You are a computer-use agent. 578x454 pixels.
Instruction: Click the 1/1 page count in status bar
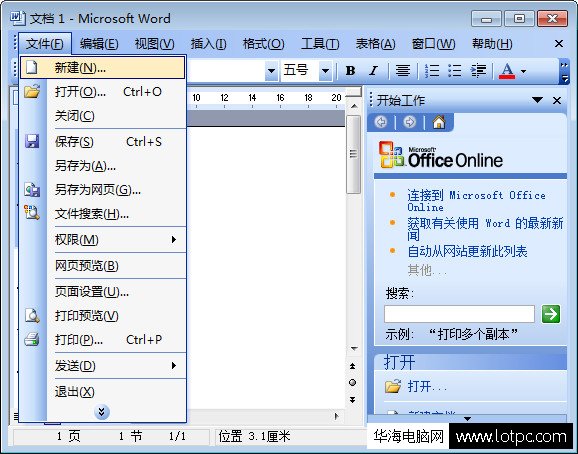177,436
